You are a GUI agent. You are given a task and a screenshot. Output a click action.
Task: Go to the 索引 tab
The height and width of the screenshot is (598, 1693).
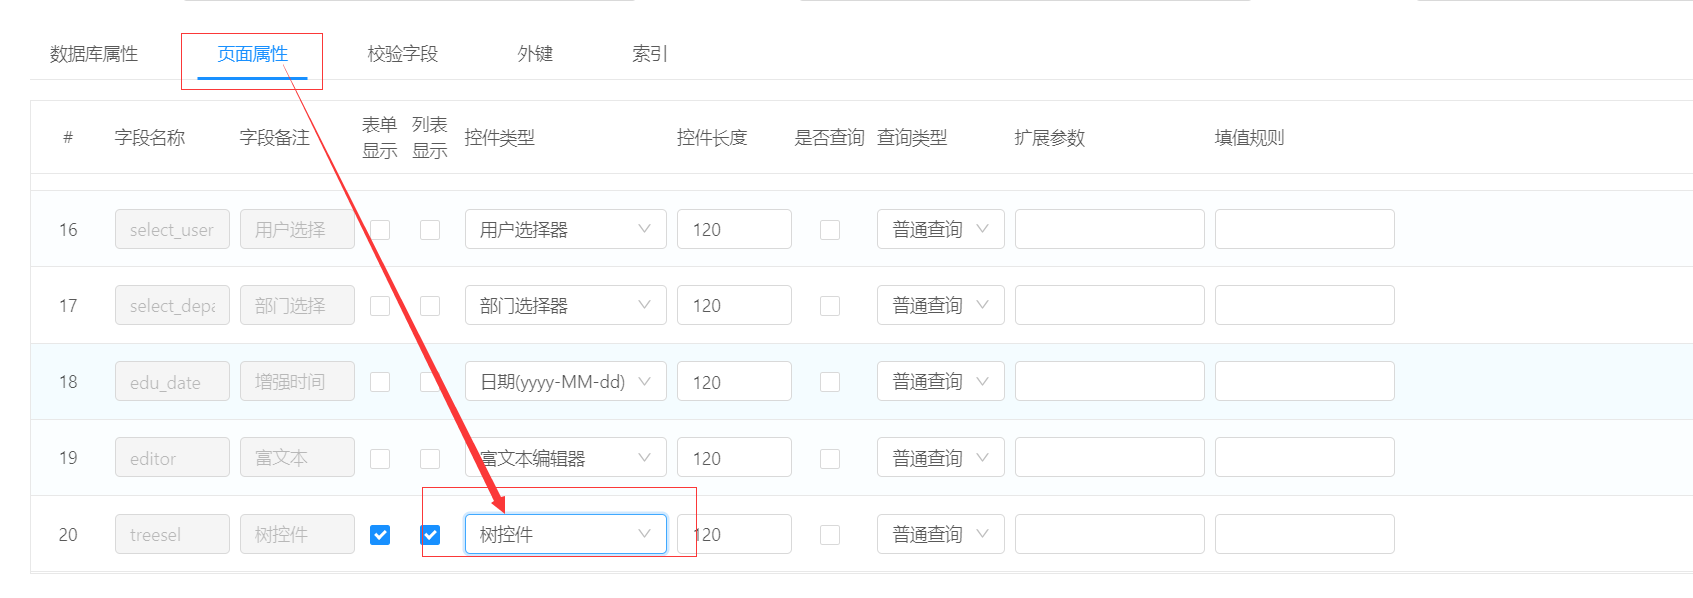tap(649, 54)
